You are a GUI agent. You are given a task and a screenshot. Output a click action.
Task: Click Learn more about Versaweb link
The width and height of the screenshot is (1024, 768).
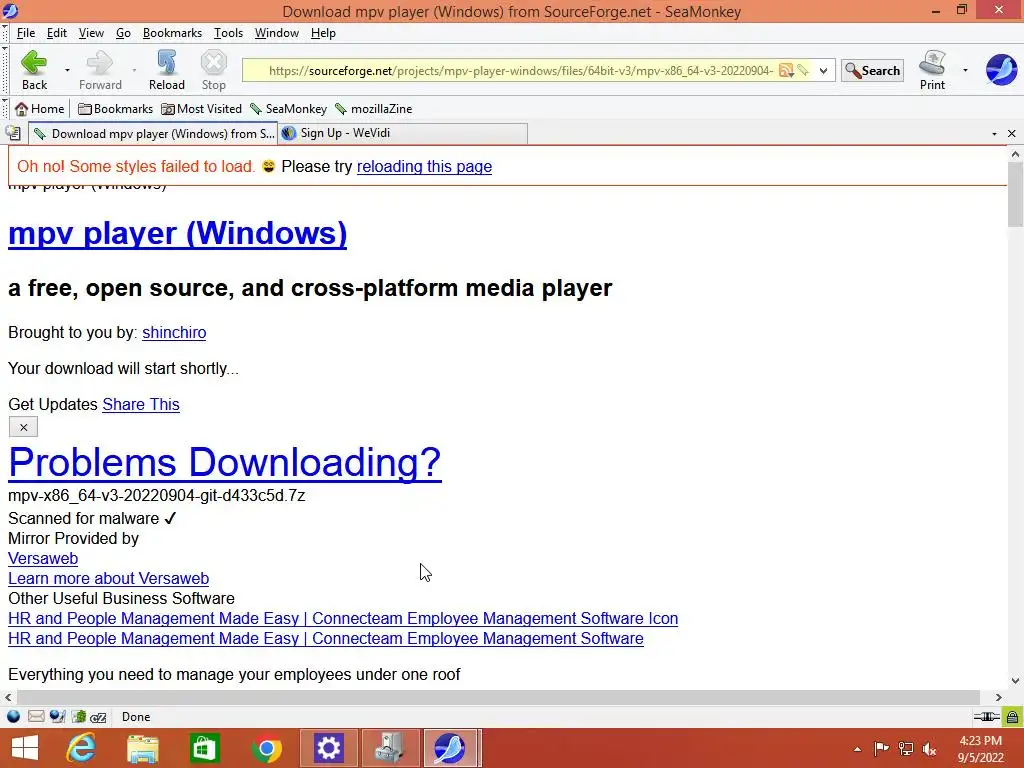(x=108, y=579)
